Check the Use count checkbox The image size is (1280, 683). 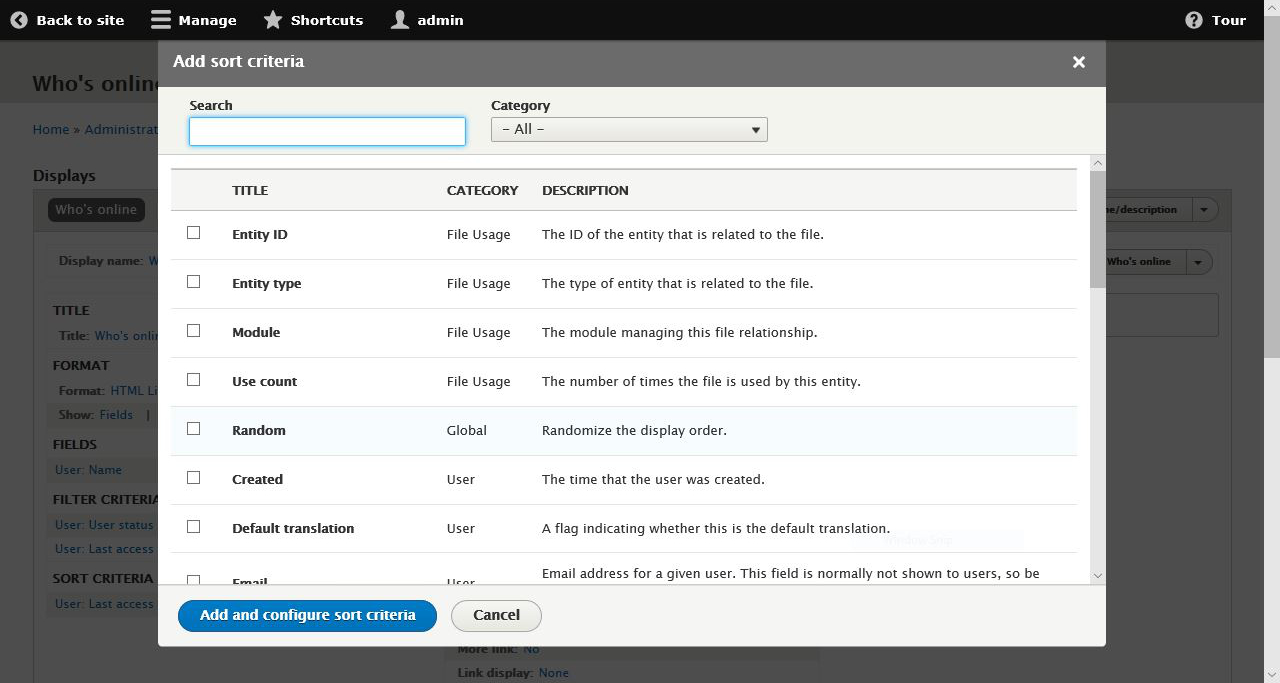point(194,379)
